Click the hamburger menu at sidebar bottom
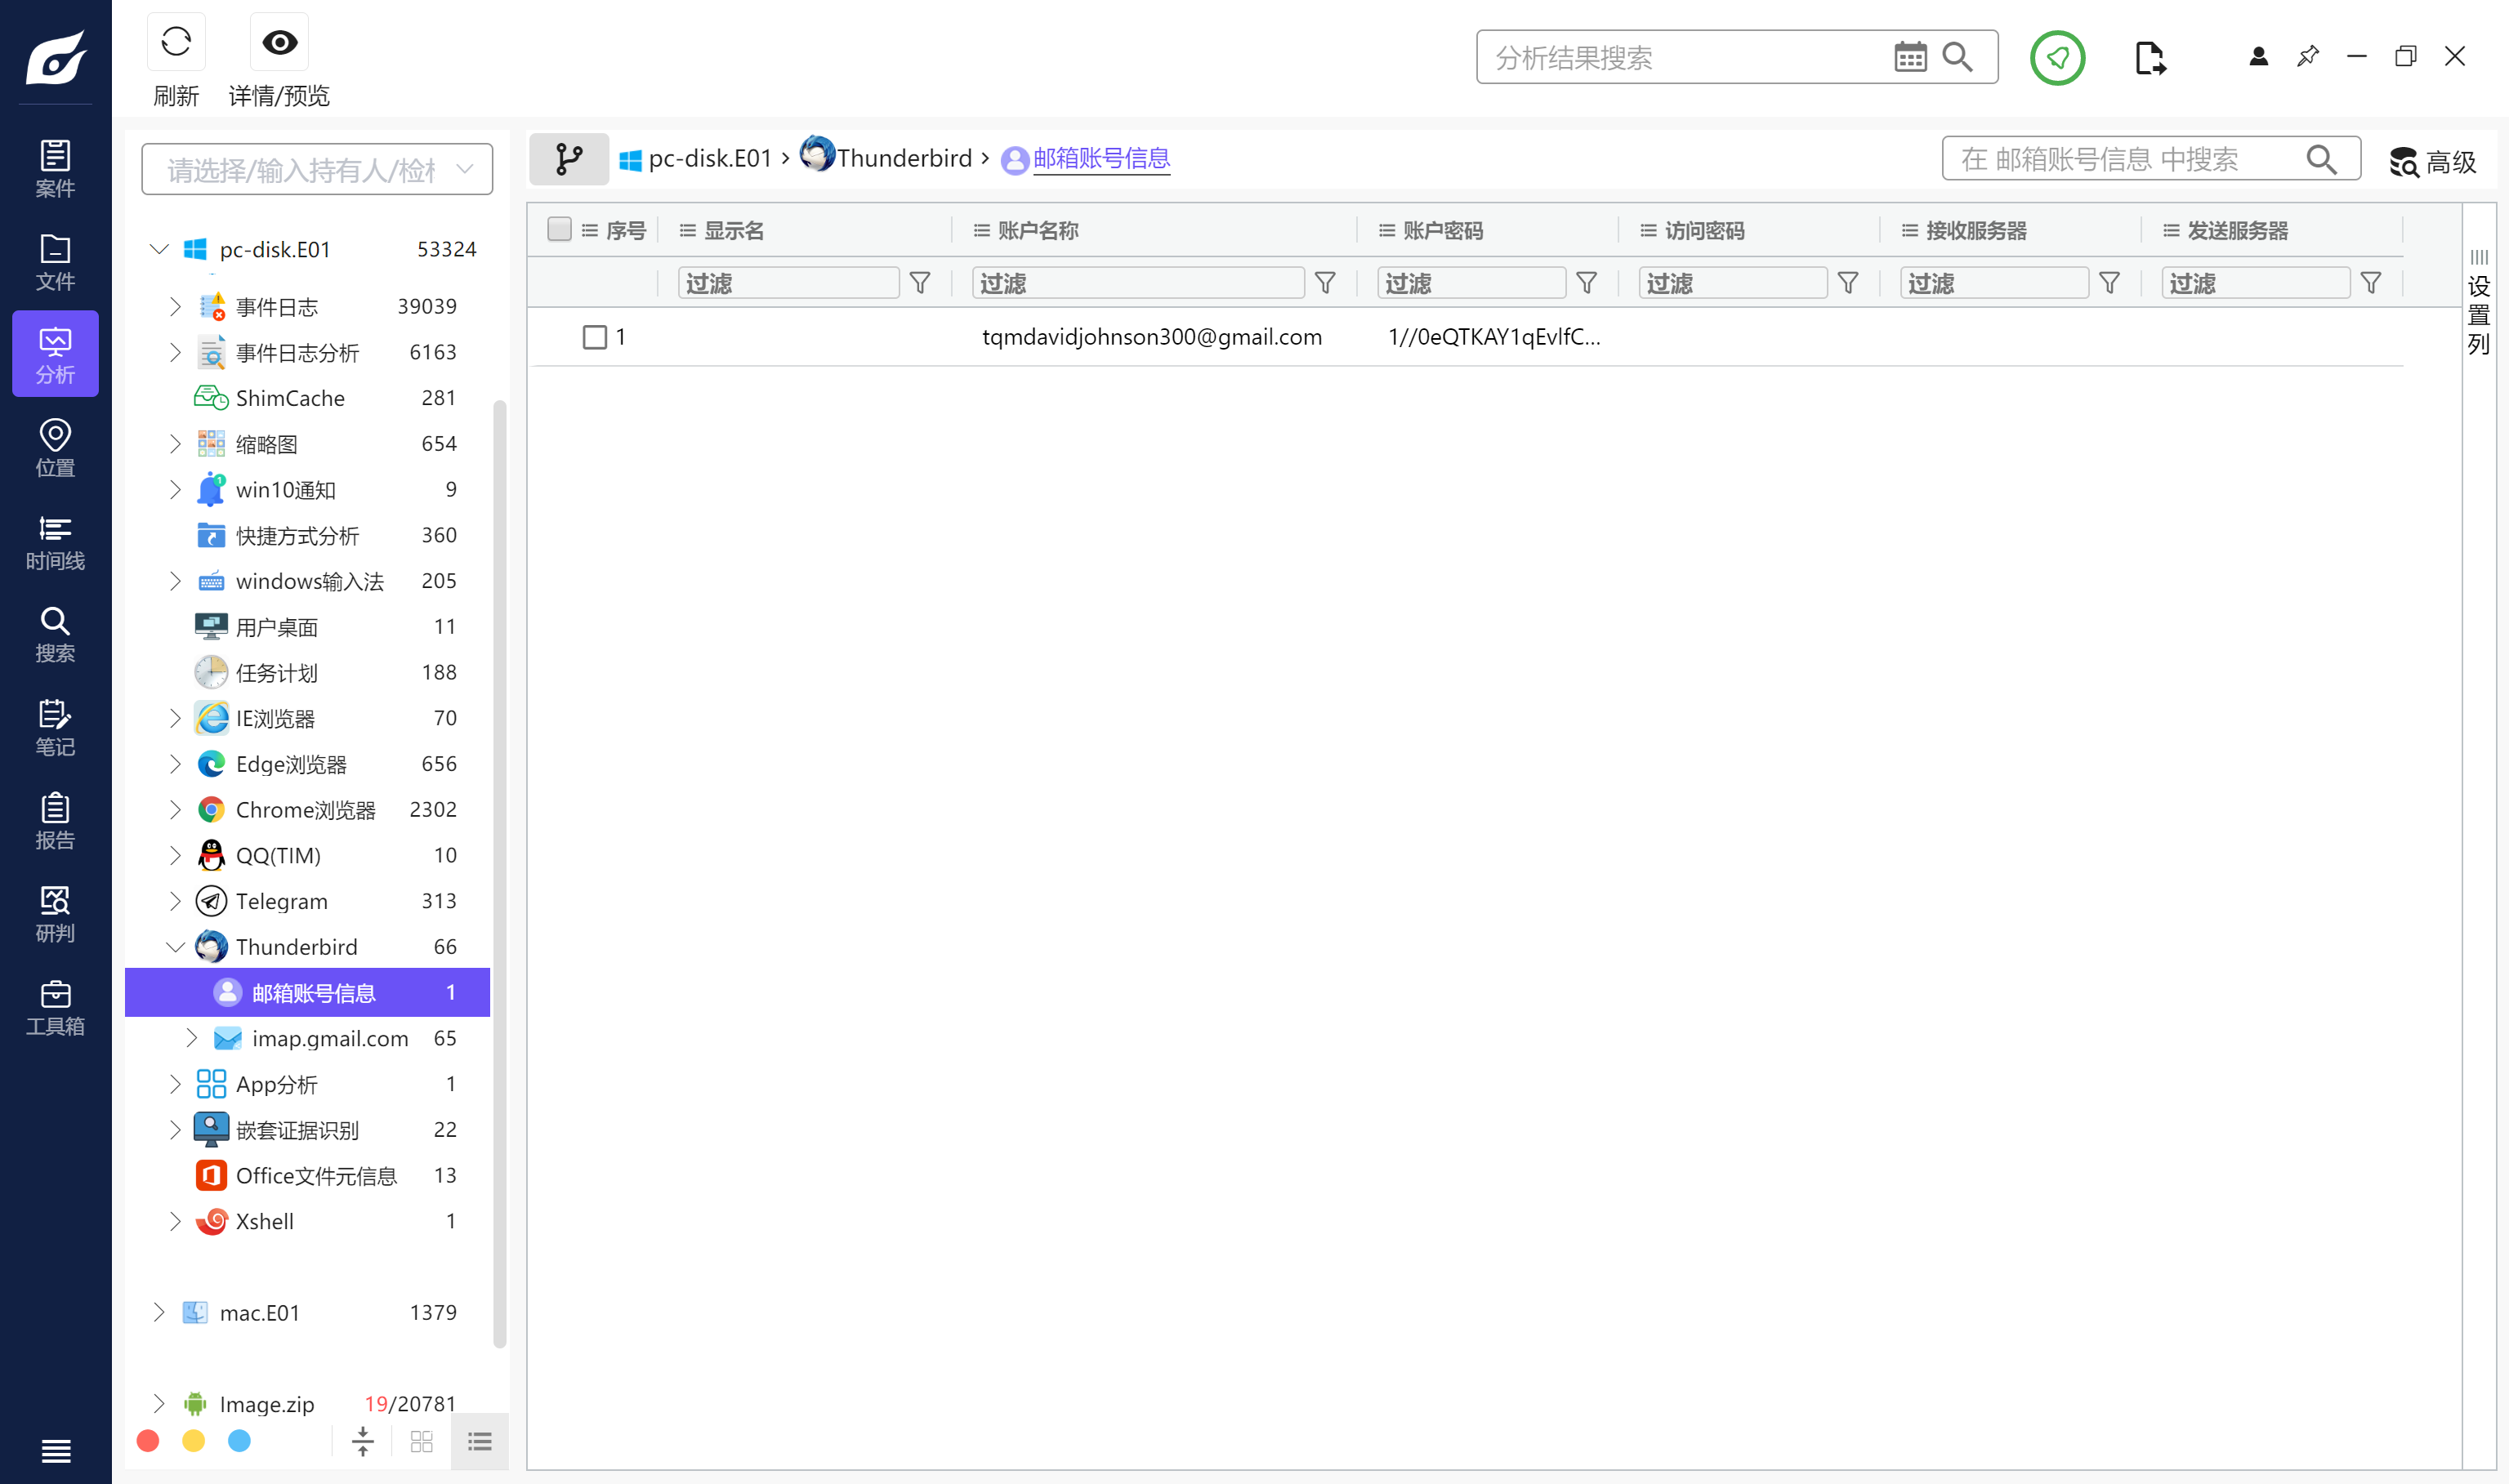The height and width of the screenshot is (1484, 2509). pyautogui.click(x=55, y=1450)
